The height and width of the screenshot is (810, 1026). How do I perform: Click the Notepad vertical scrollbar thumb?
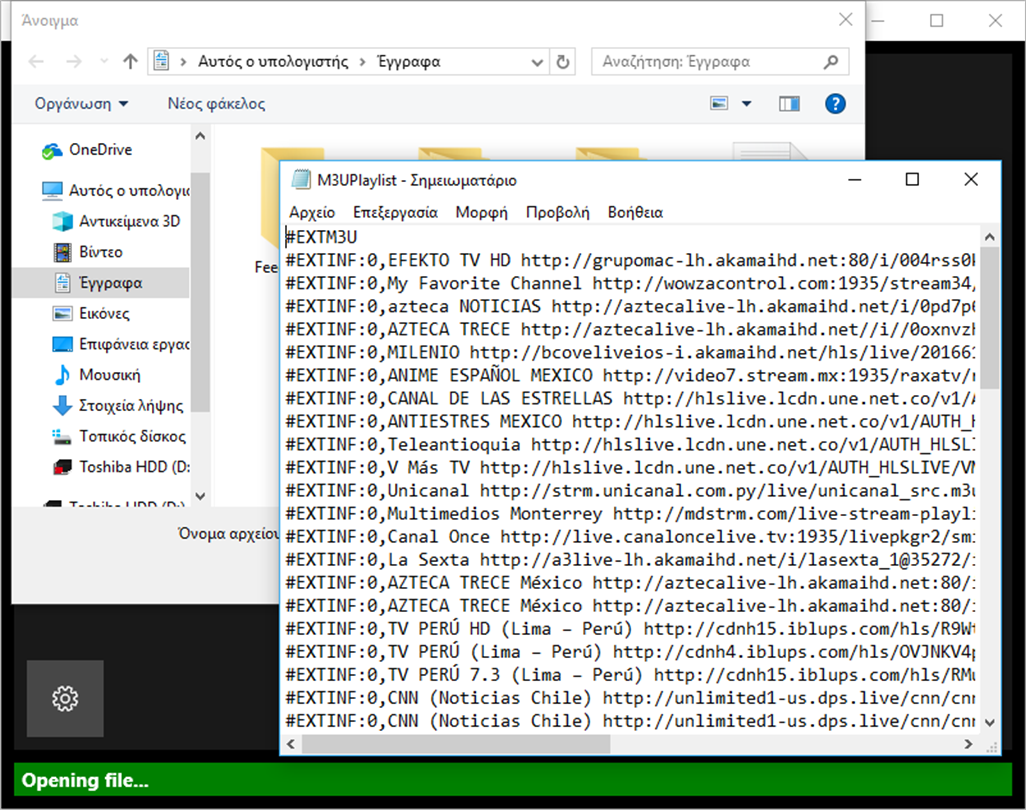[989, 318]
